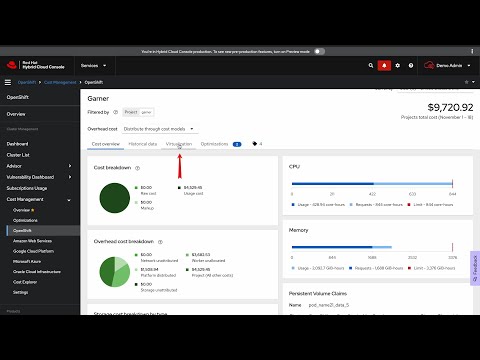Screen dimensions: 480x360
Task: Open the red notifications bell
Action: [x=384, y=66]
